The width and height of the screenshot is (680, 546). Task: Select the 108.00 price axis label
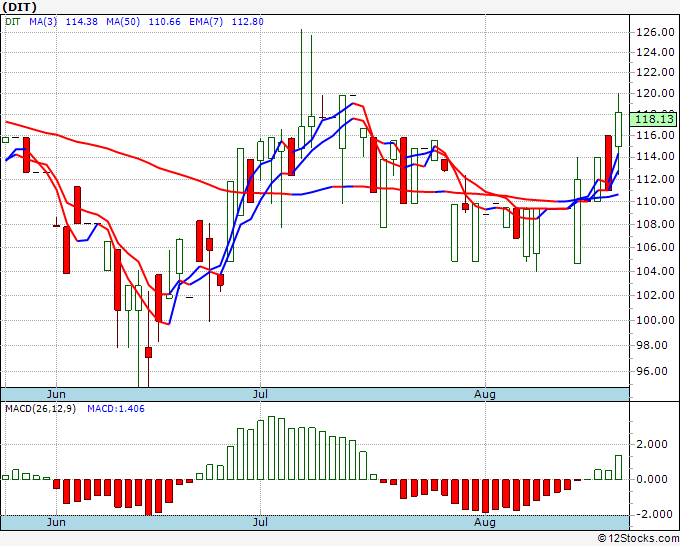[x=655, y=224]
